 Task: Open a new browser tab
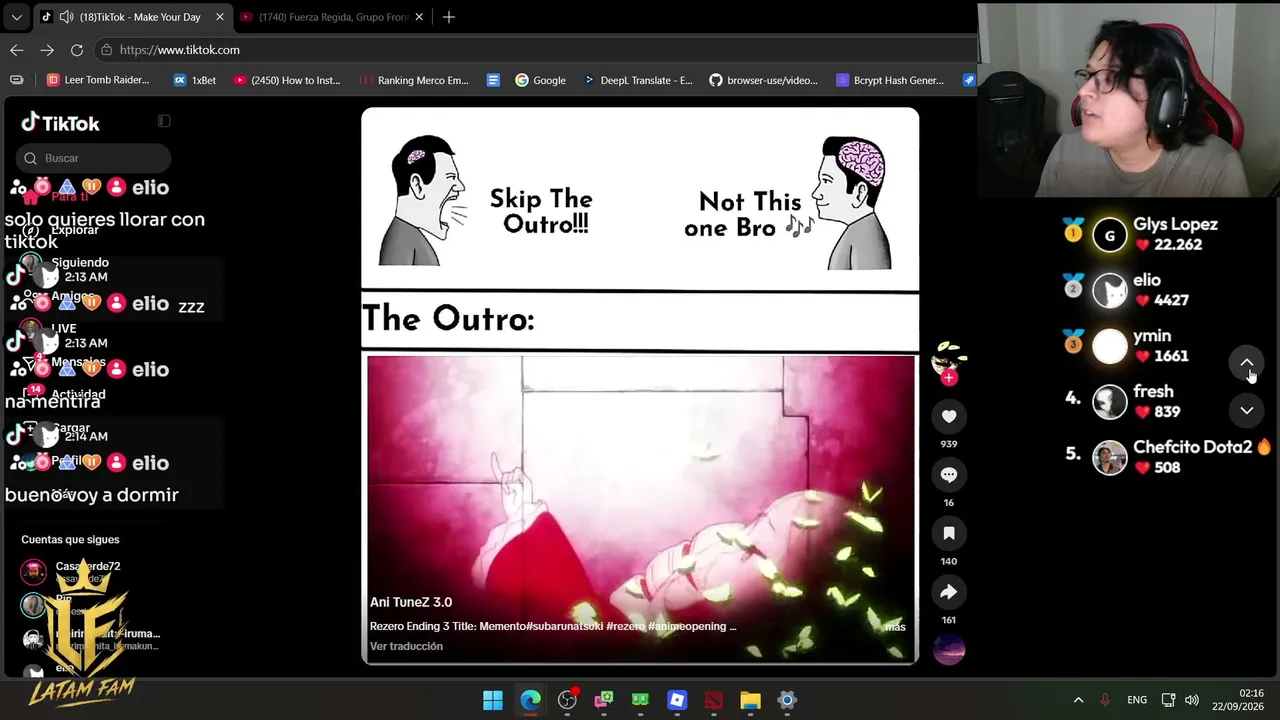(449, 17)
